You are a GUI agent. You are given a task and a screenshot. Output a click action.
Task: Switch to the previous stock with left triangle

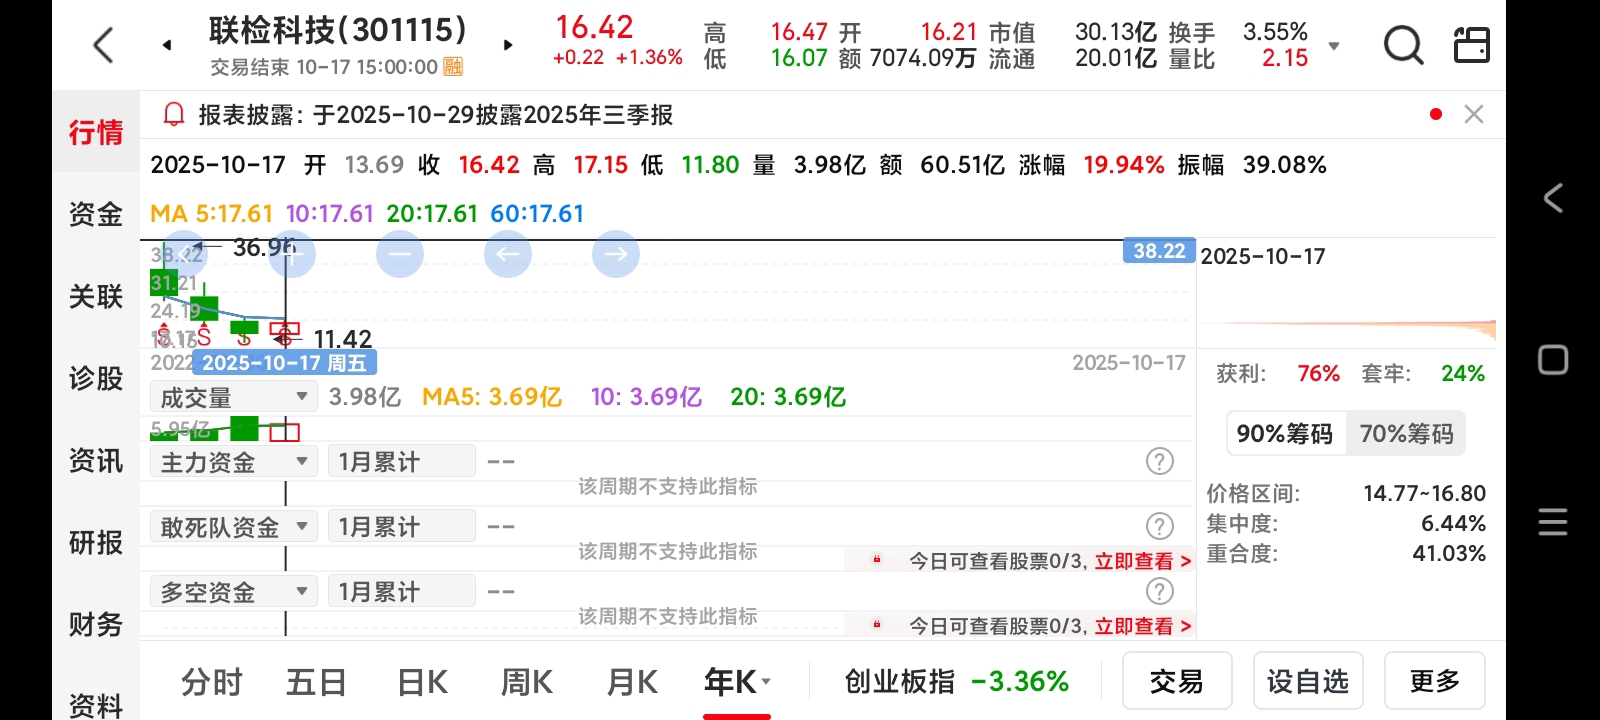(x=167, y=45)
